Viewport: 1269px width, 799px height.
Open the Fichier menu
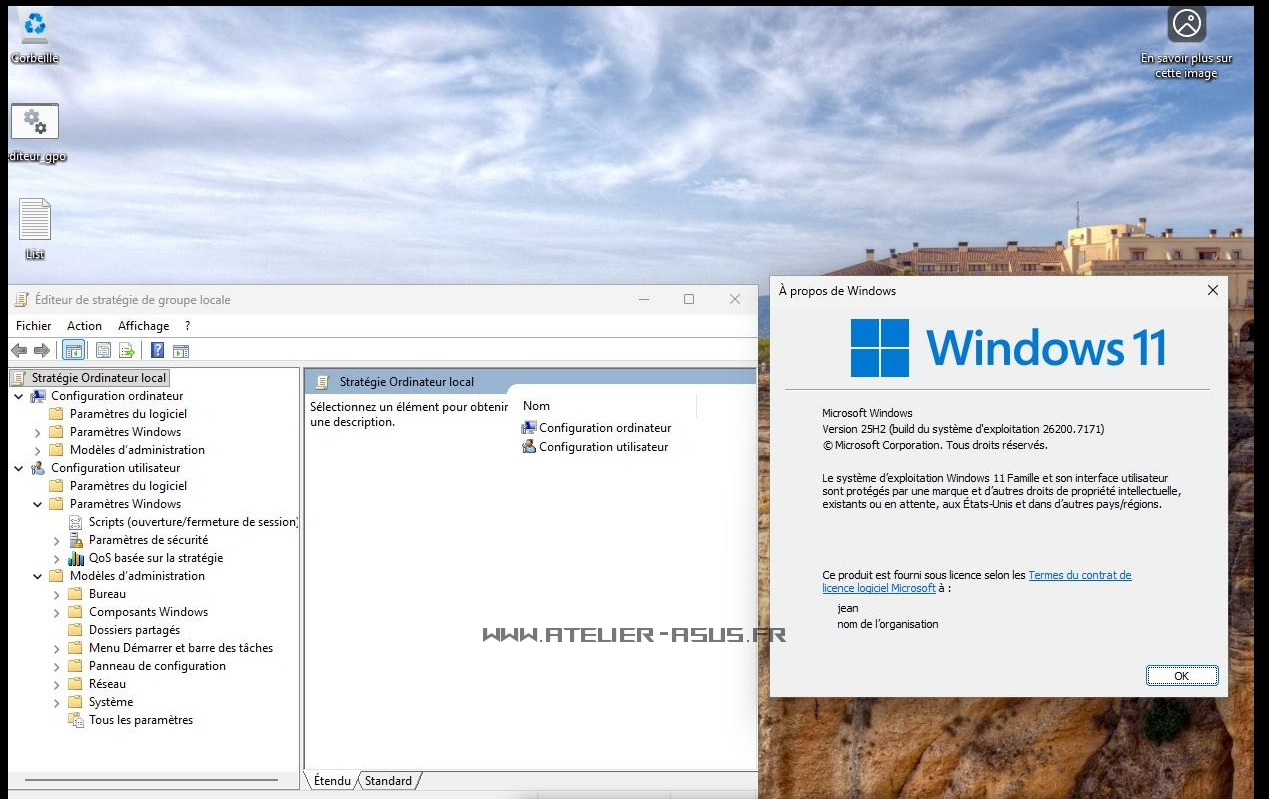33,326
